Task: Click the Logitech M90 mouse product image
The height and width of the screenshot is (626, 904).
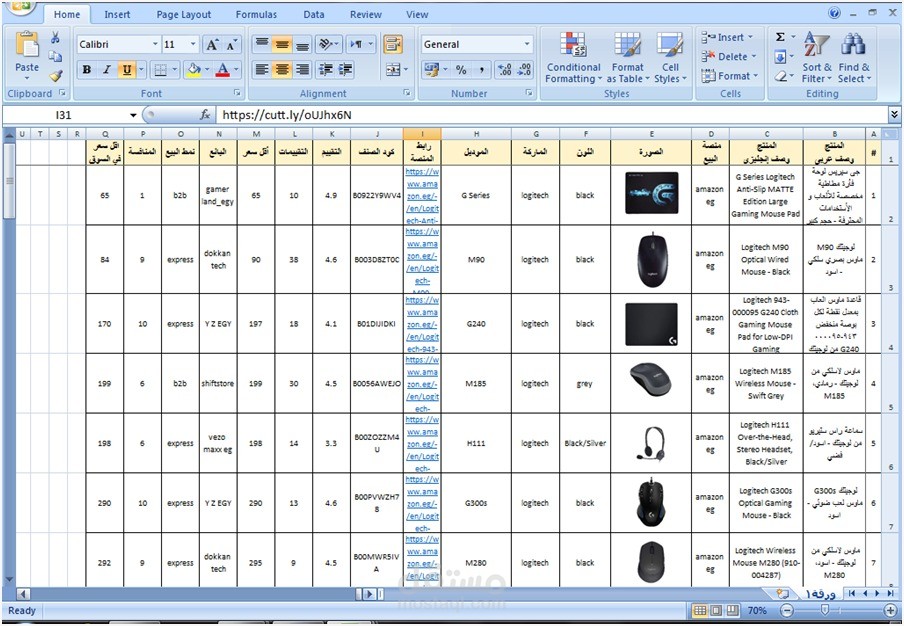Action: coord(651,259)
